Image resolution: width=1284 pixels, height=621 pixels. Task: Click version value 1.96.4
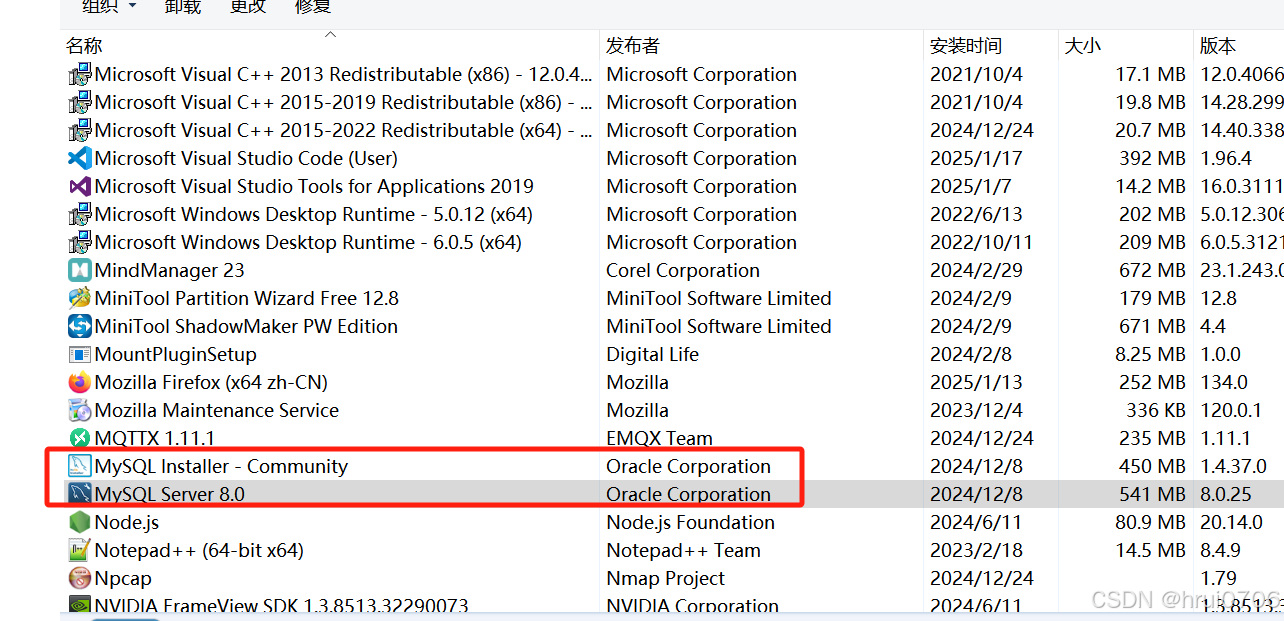(1226, 158)
